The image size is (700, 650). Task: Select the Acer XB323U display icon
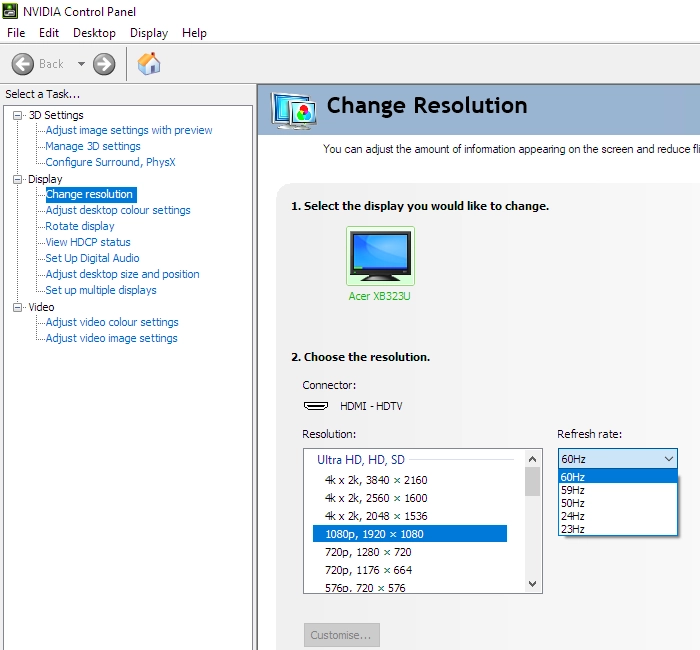coord(380,256)
